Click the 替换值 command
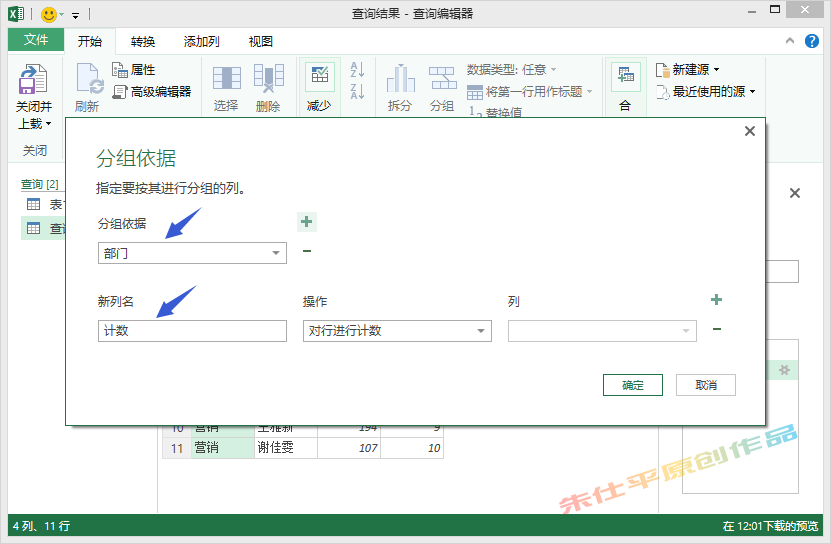Image resolution: width=831 pixels, height=544 pixels. click(496, 112)
